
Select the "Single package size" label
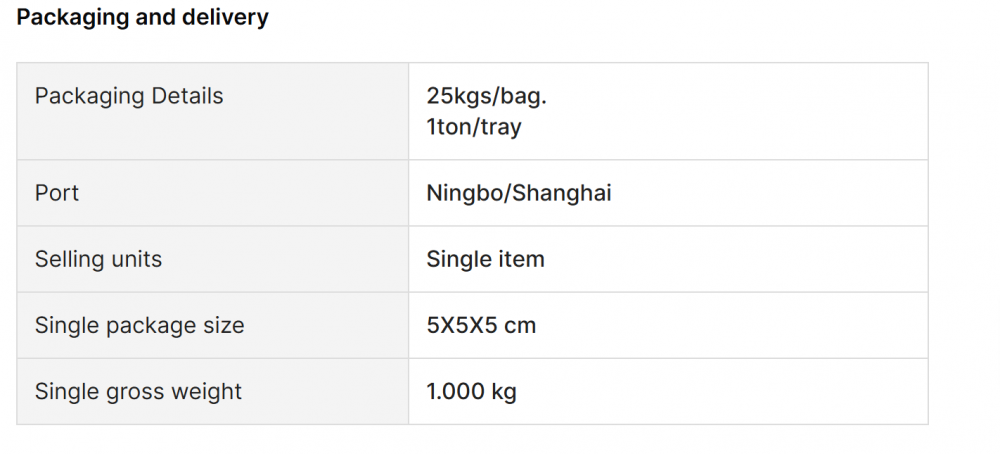(x=139, y=325)
